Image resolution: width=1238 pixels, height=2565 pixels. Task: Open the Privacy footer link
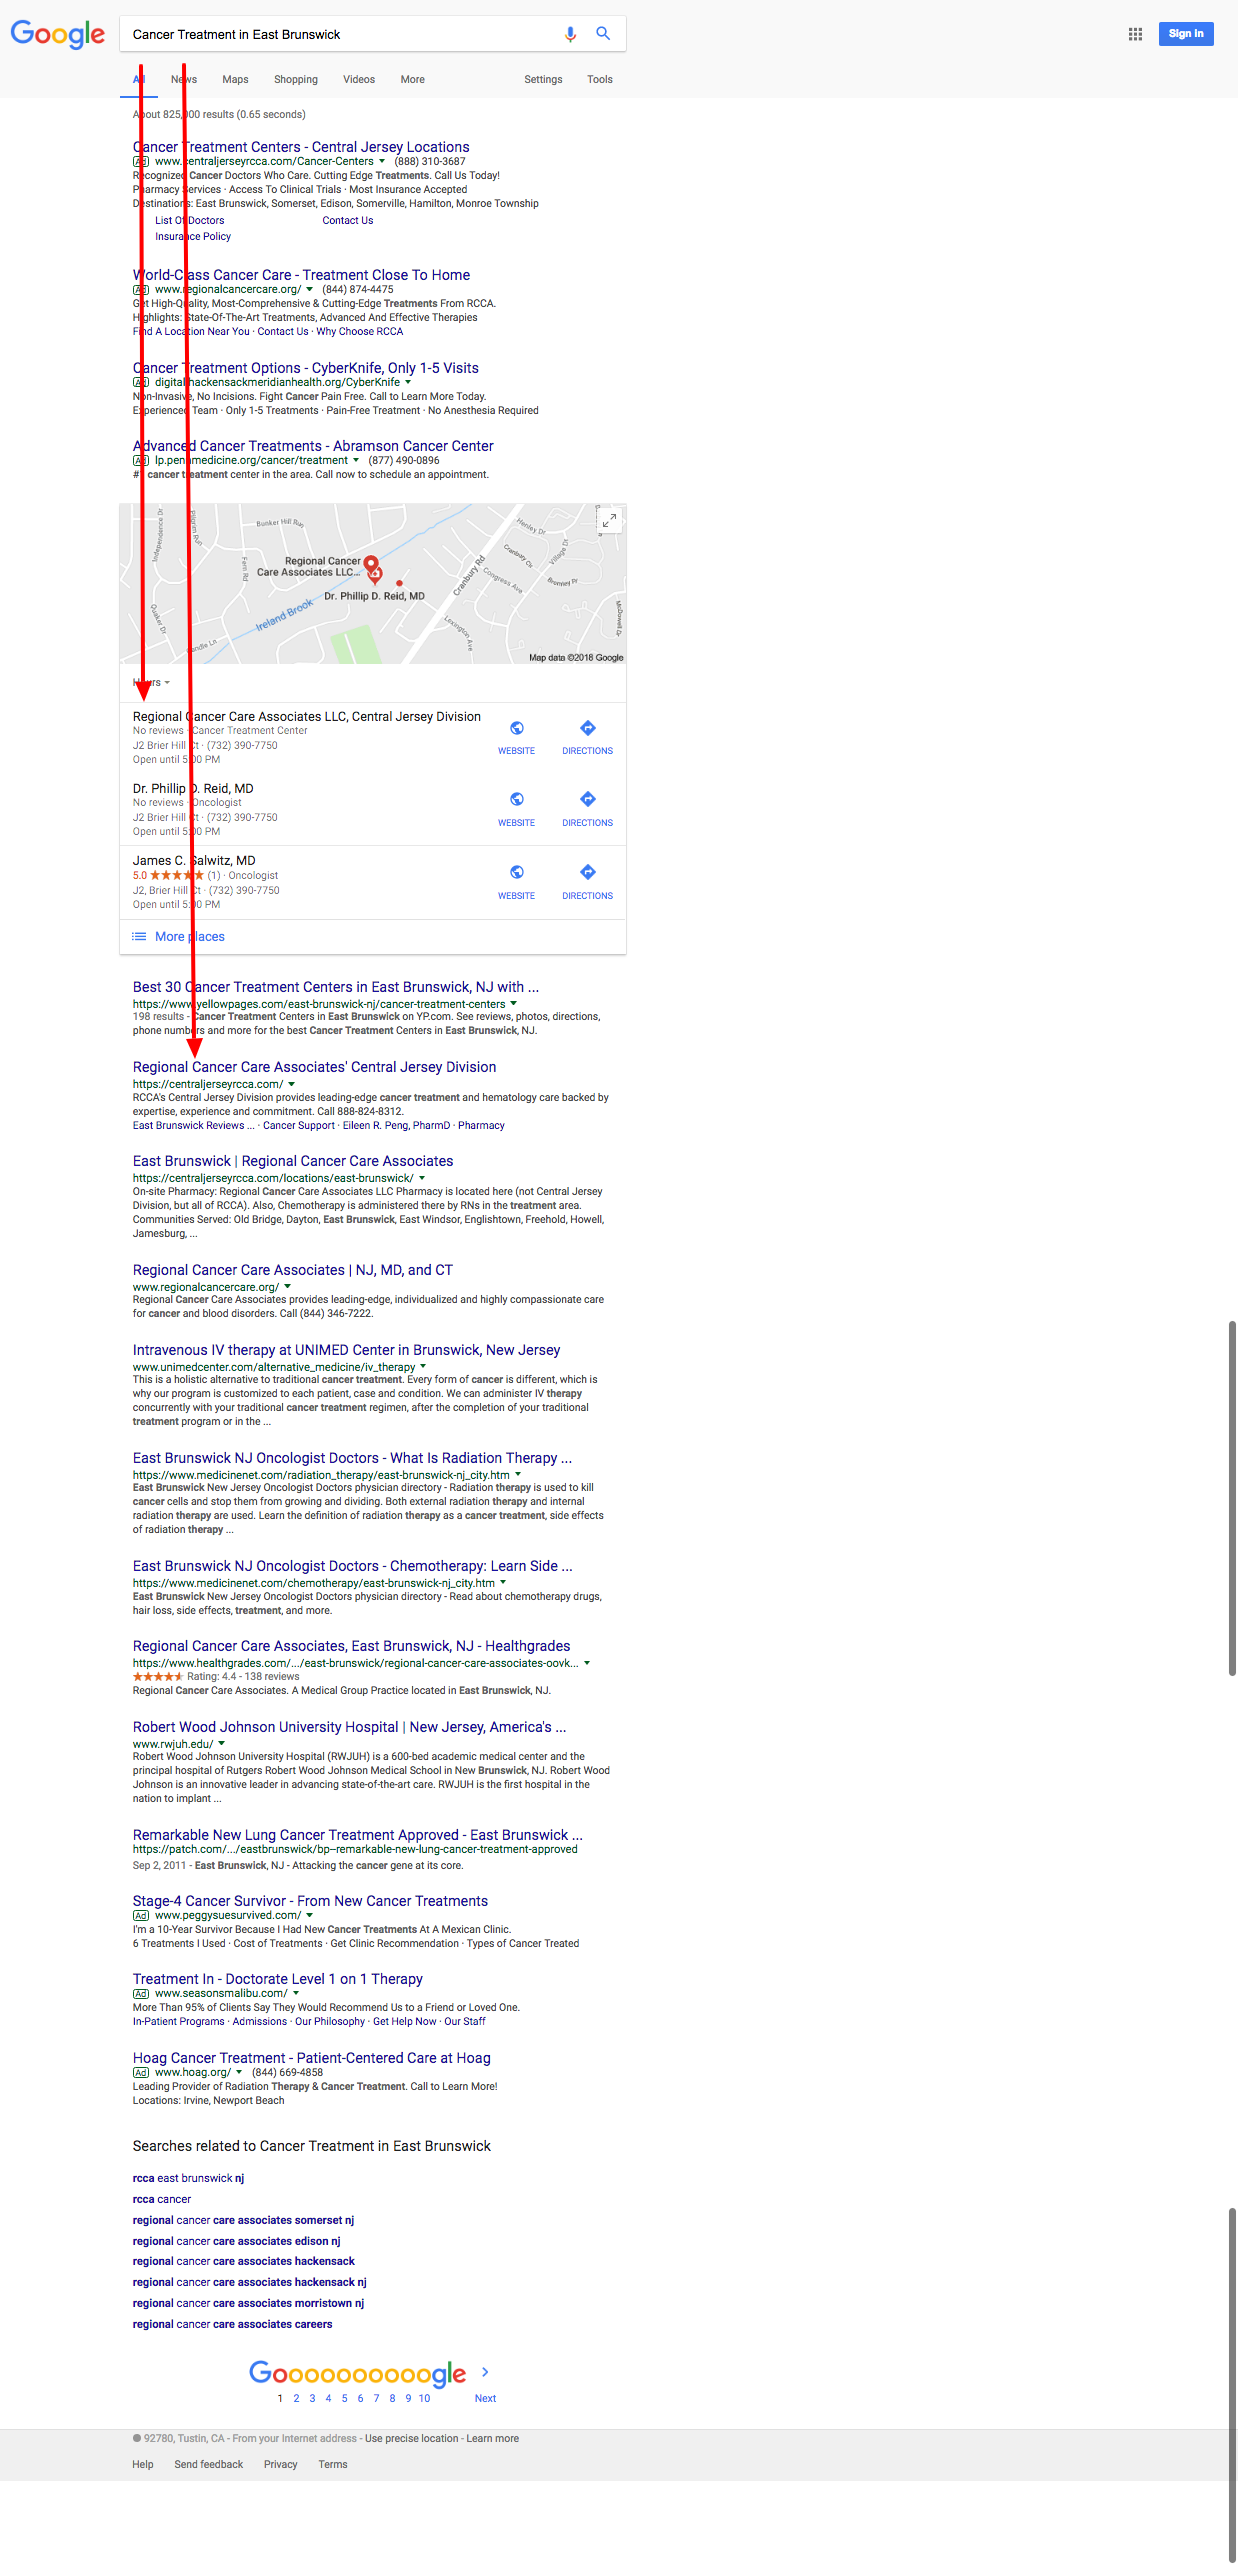click(281, 2464)
